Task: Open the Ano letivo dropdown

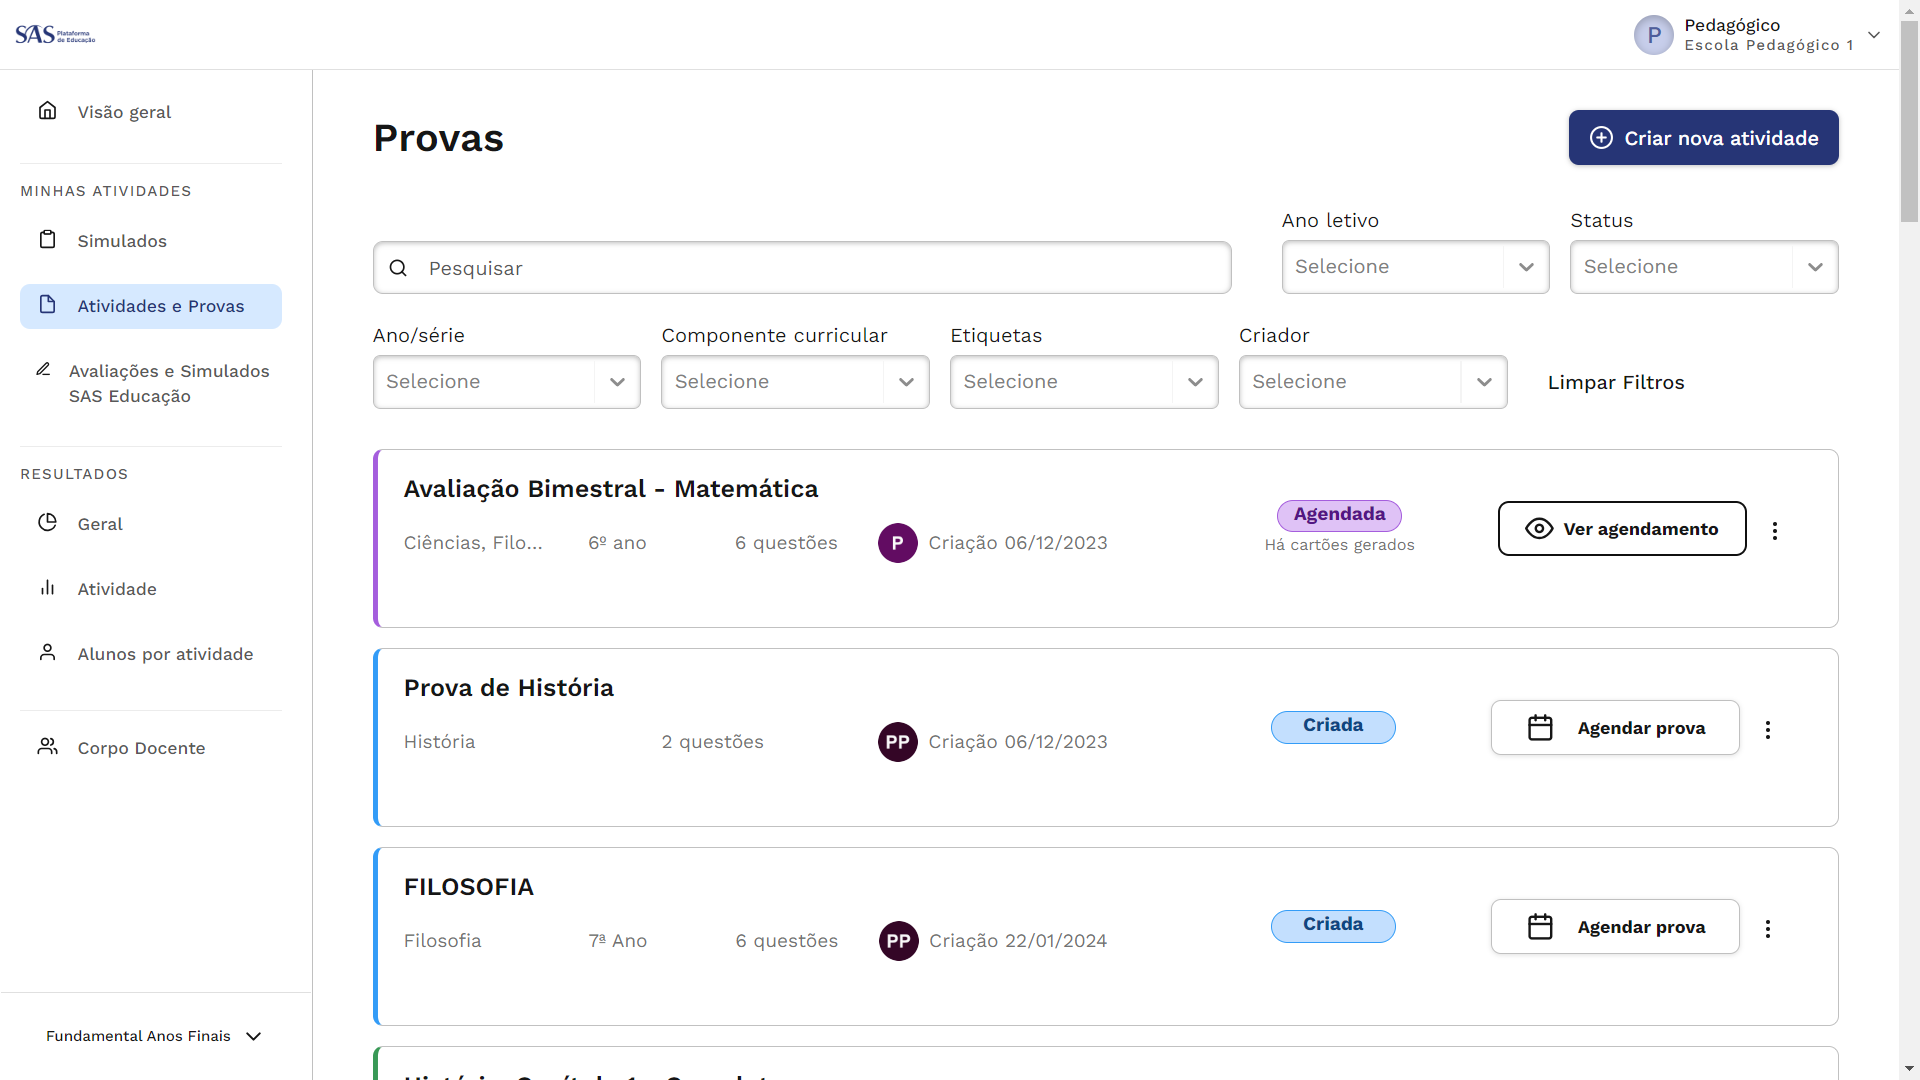Action: [x=1415, y=267]
